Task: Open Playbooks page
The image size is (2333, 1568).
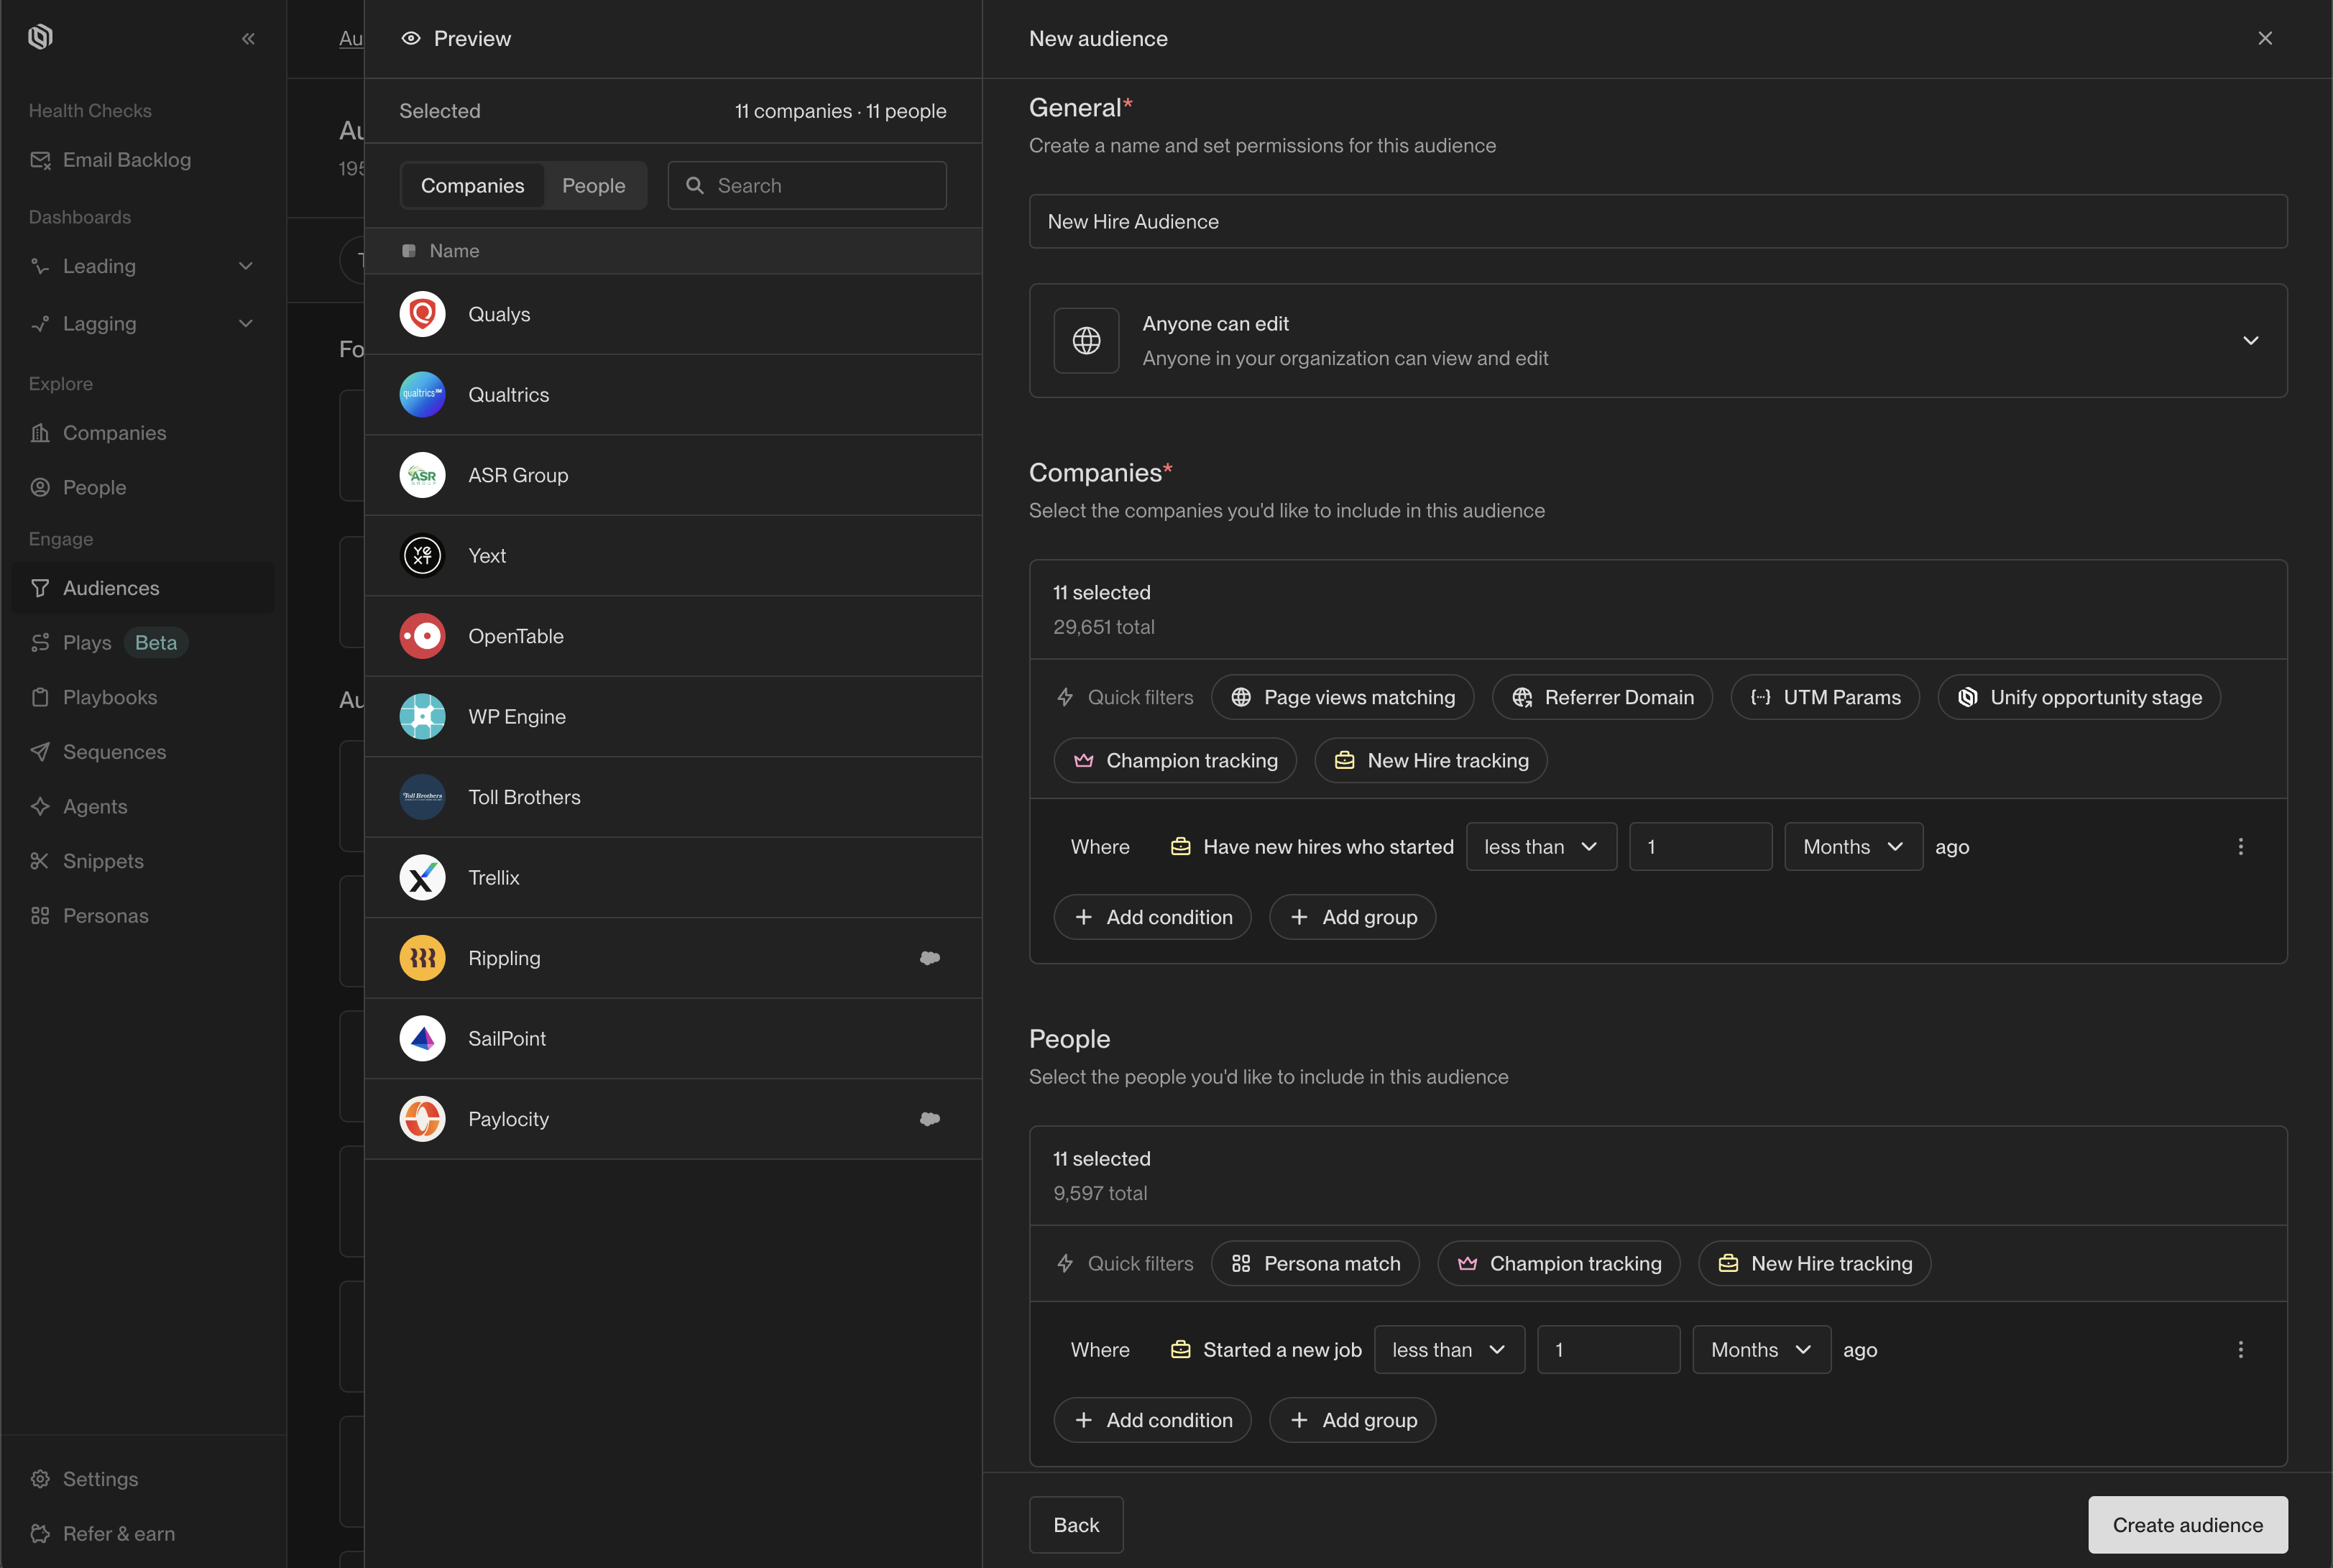Action: 143,697
